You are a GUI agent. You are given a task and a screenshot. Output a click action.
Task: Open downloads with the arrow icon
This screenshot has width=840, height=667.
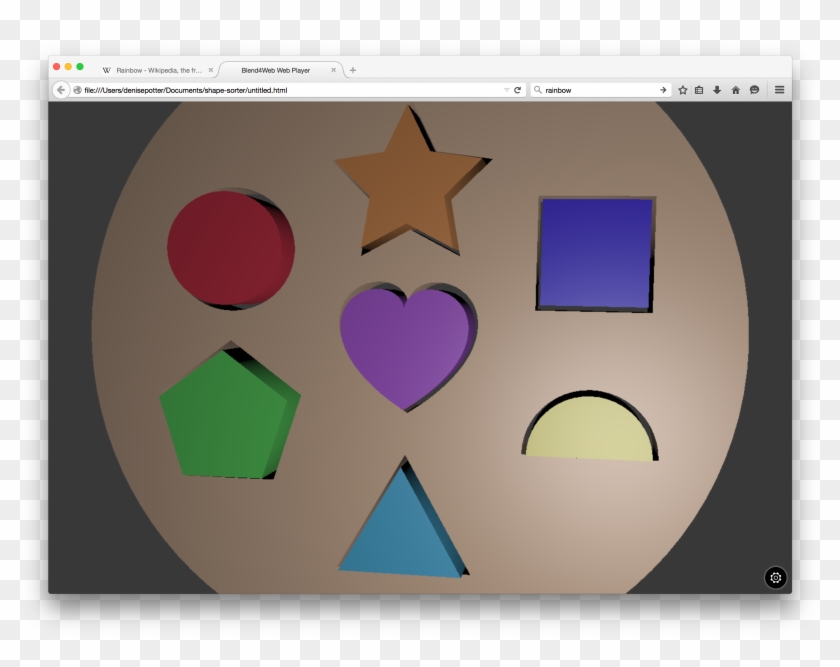717,89
